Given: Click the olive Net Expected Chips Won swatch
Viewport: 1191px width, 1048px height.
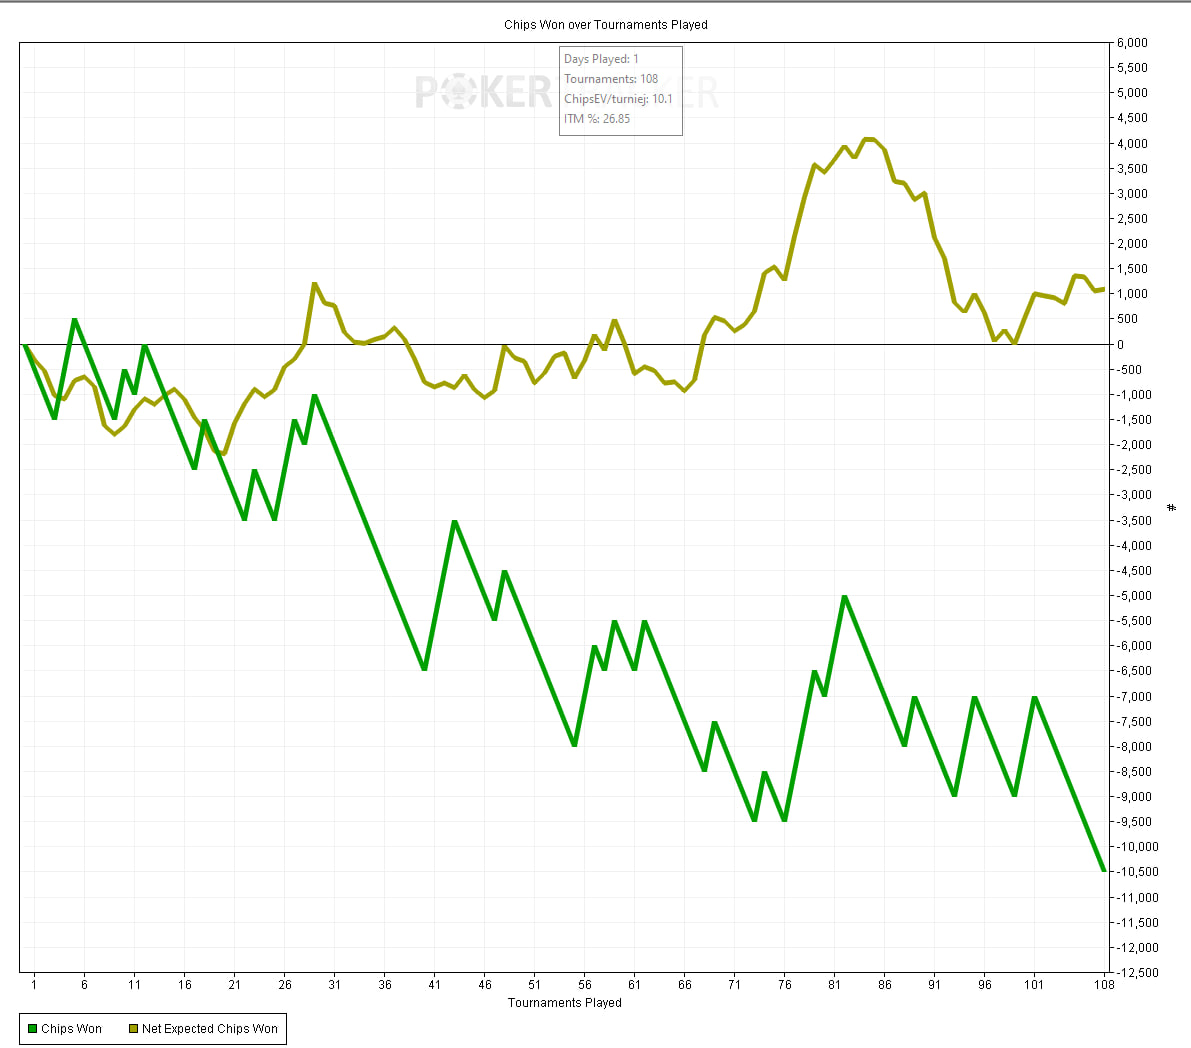Looking at the screenshot, I should tap(133, 1029).
